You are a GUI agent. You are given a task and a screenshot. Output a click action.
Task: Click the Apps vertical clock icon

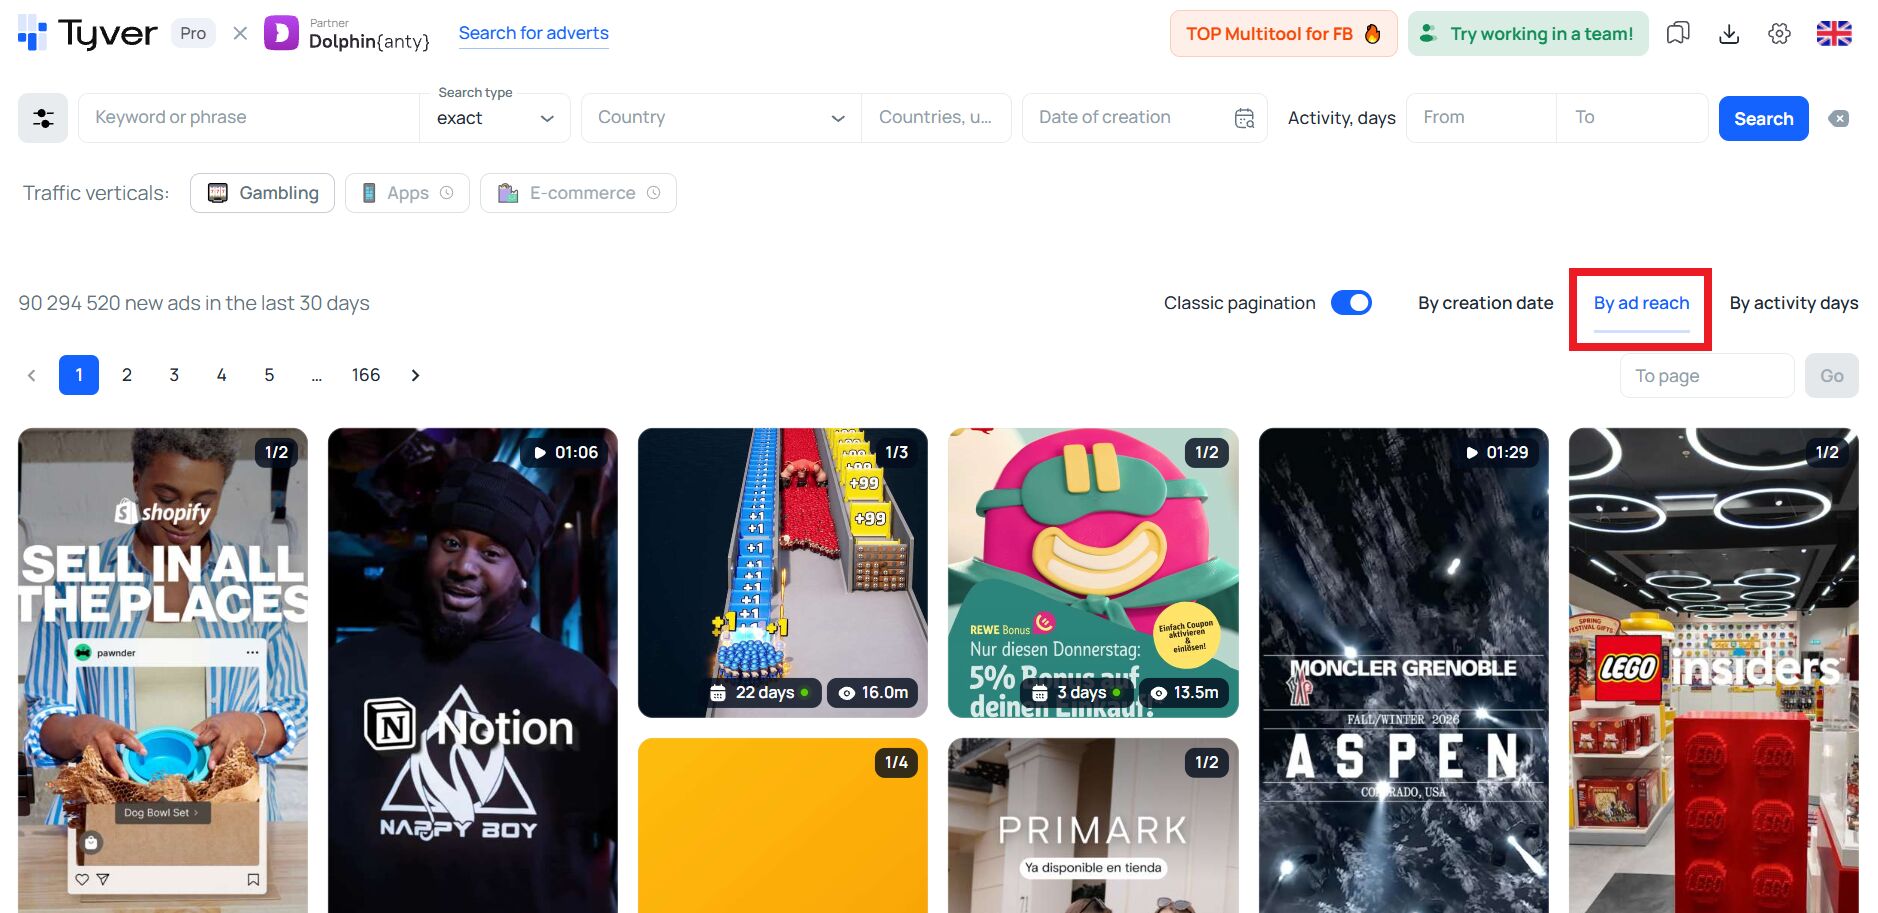447,193
